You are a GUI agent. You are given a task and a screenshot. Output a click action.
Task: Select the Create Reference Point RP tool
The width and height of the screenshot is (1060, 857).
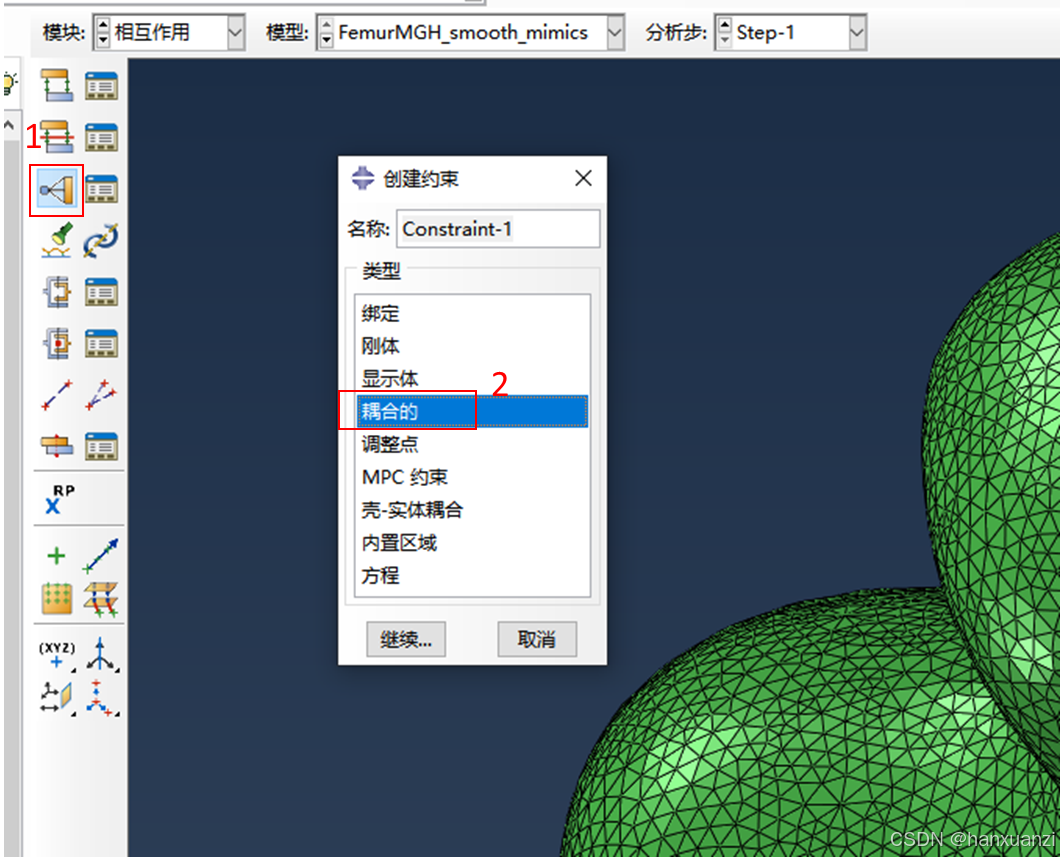point(60,499)
